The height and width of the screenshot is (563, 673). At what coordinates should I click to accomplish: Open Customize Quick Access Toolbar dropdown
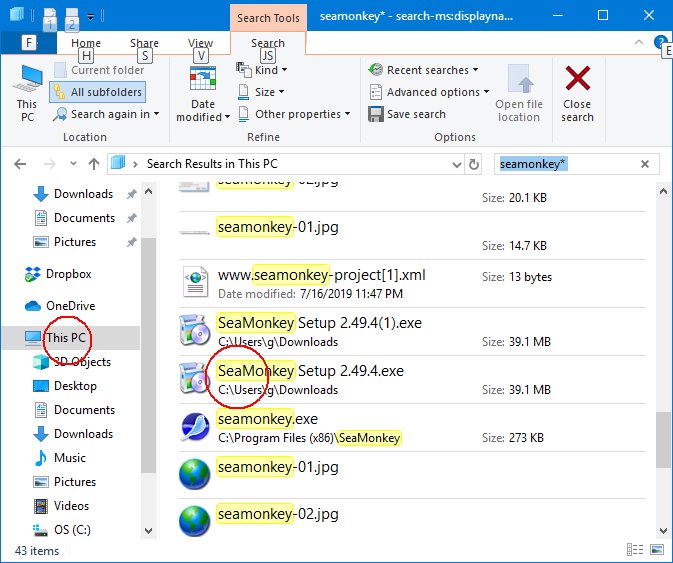tap(90, 17)
